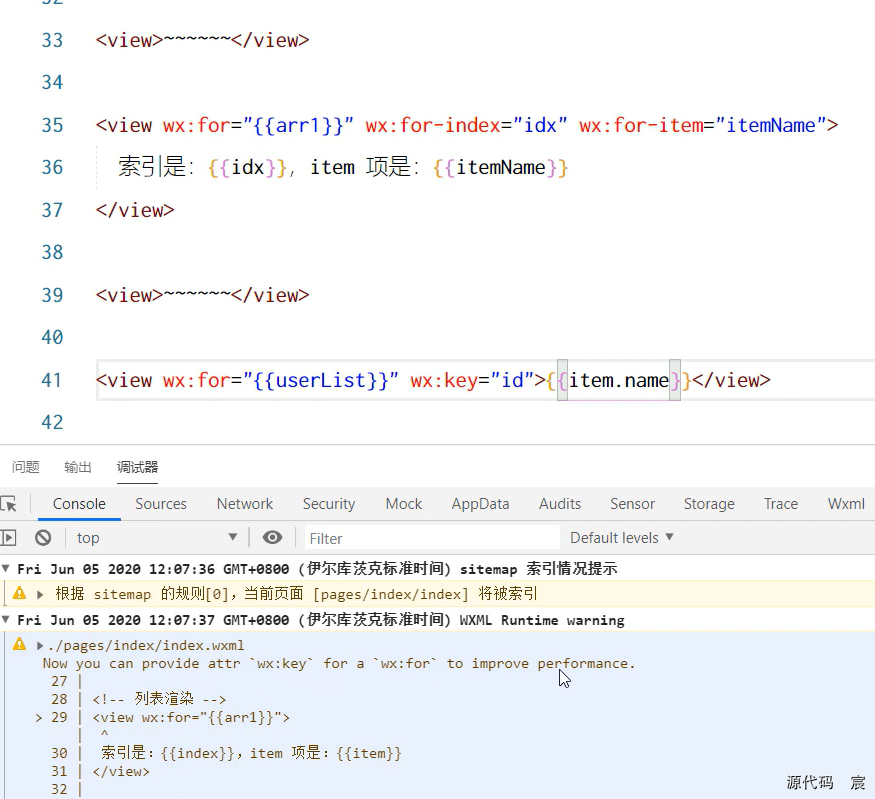Click {{idx}} expression on line 36
This screenshot has width=875, height=799.
[247, 167]
